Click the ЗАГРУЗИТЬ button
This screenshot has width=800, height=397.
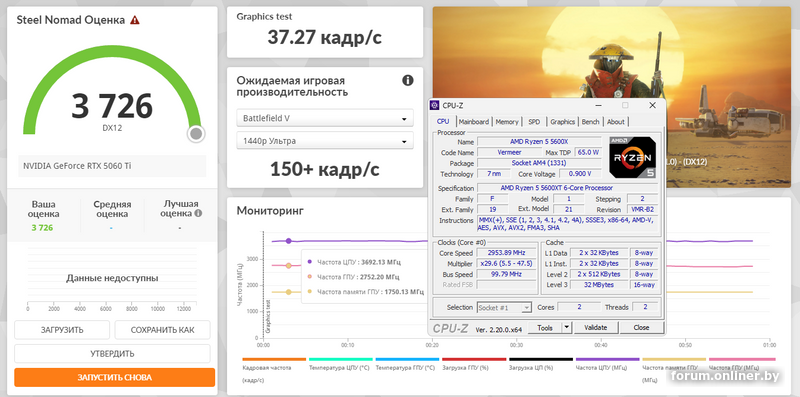click(62, 330)
